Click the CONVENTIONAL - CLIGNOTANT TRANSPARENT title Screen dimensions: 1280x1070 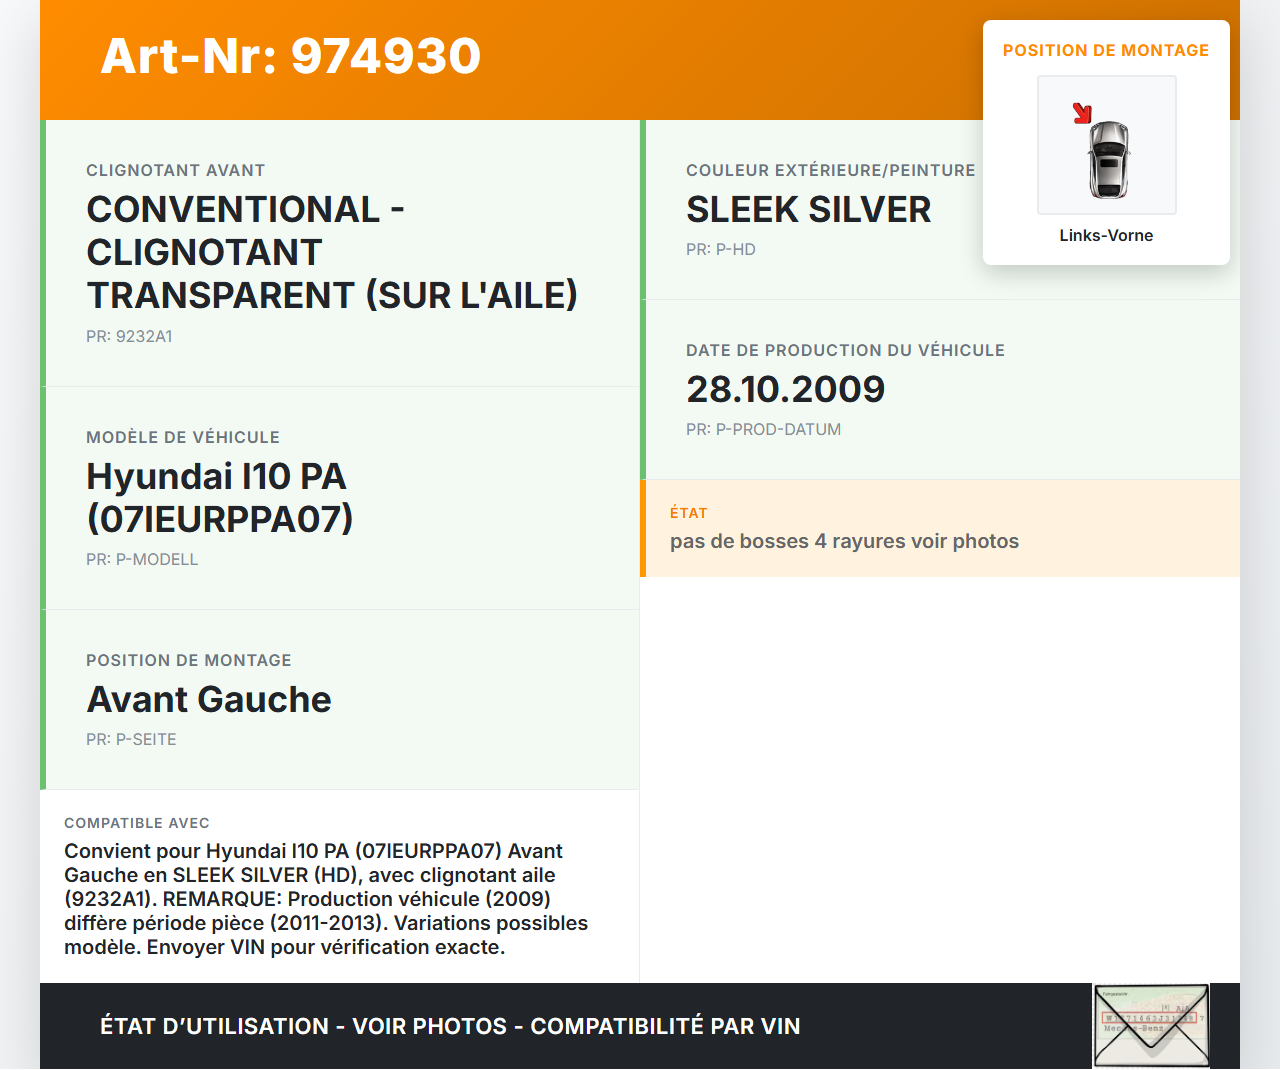pos(331,252)
